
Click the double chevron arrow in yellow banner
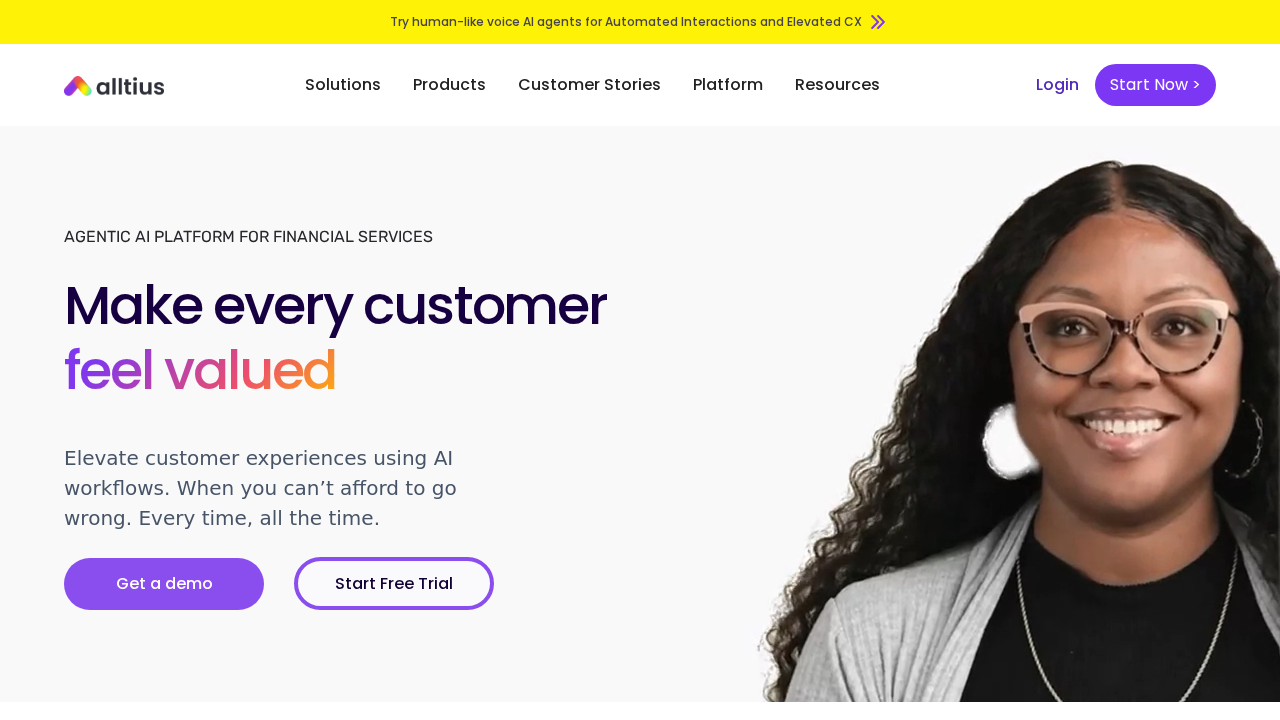(x=878, y=22)
